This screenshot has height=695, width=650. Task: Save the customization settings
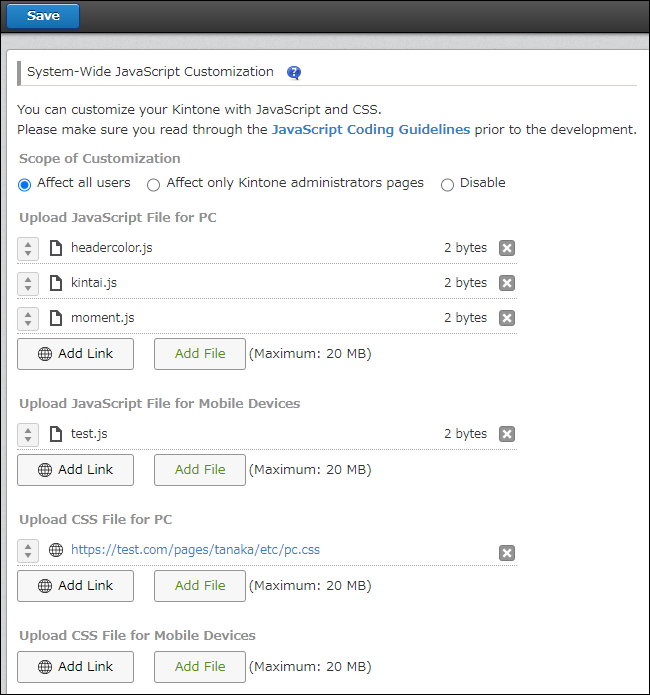[x=43, y=16]
